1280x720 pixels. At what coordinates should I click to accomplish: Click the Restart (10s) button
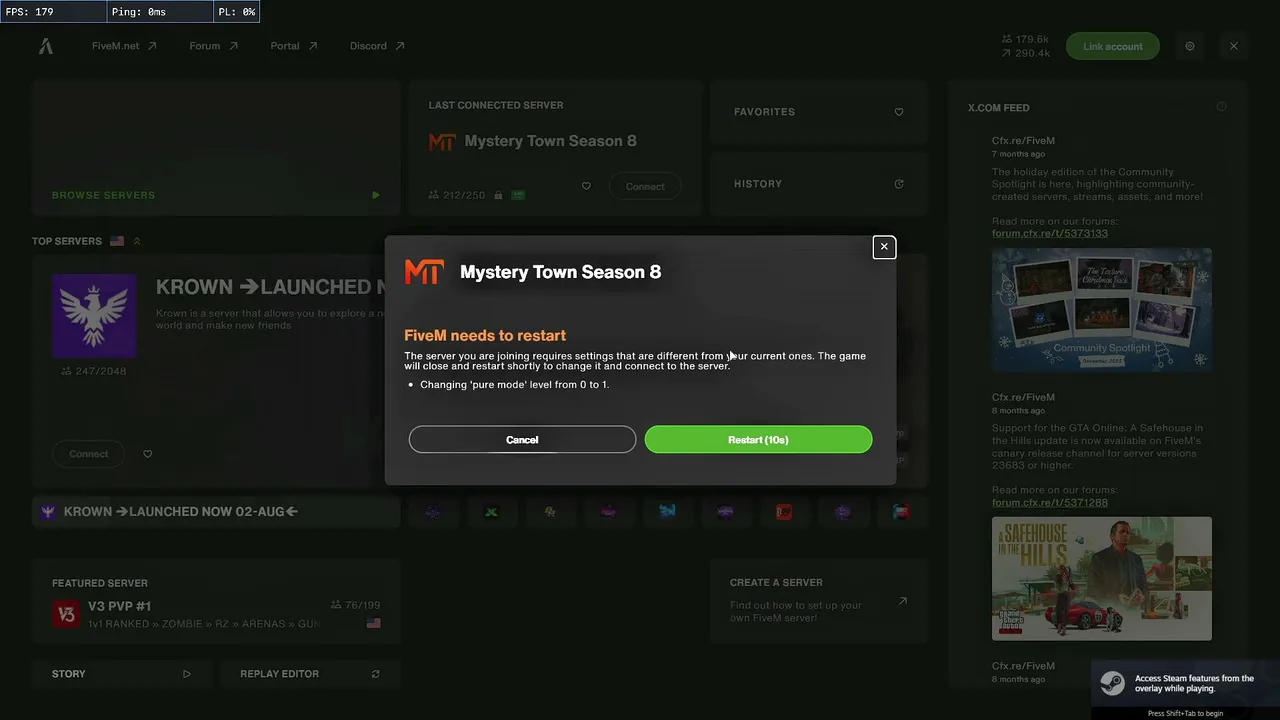[758, 439]
